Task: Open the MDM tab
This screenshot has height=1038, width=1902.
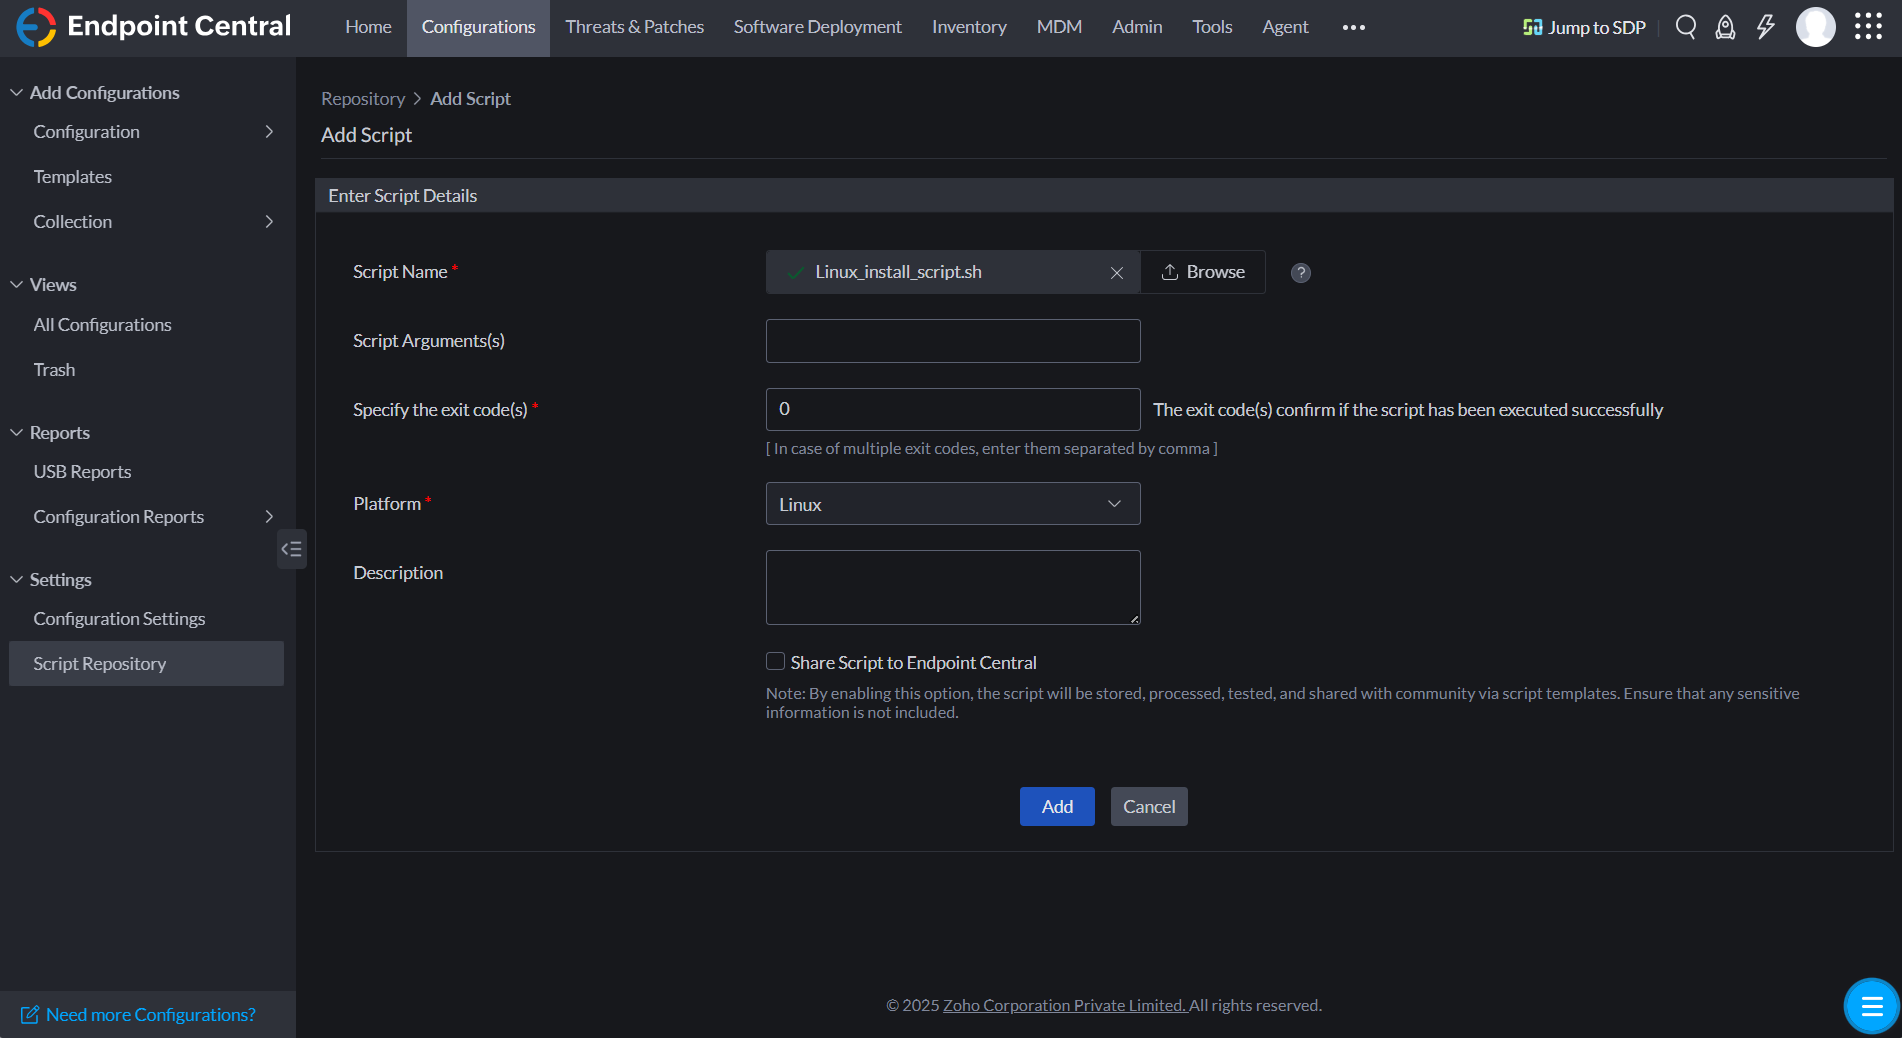Action: [x=1059, y=27]
